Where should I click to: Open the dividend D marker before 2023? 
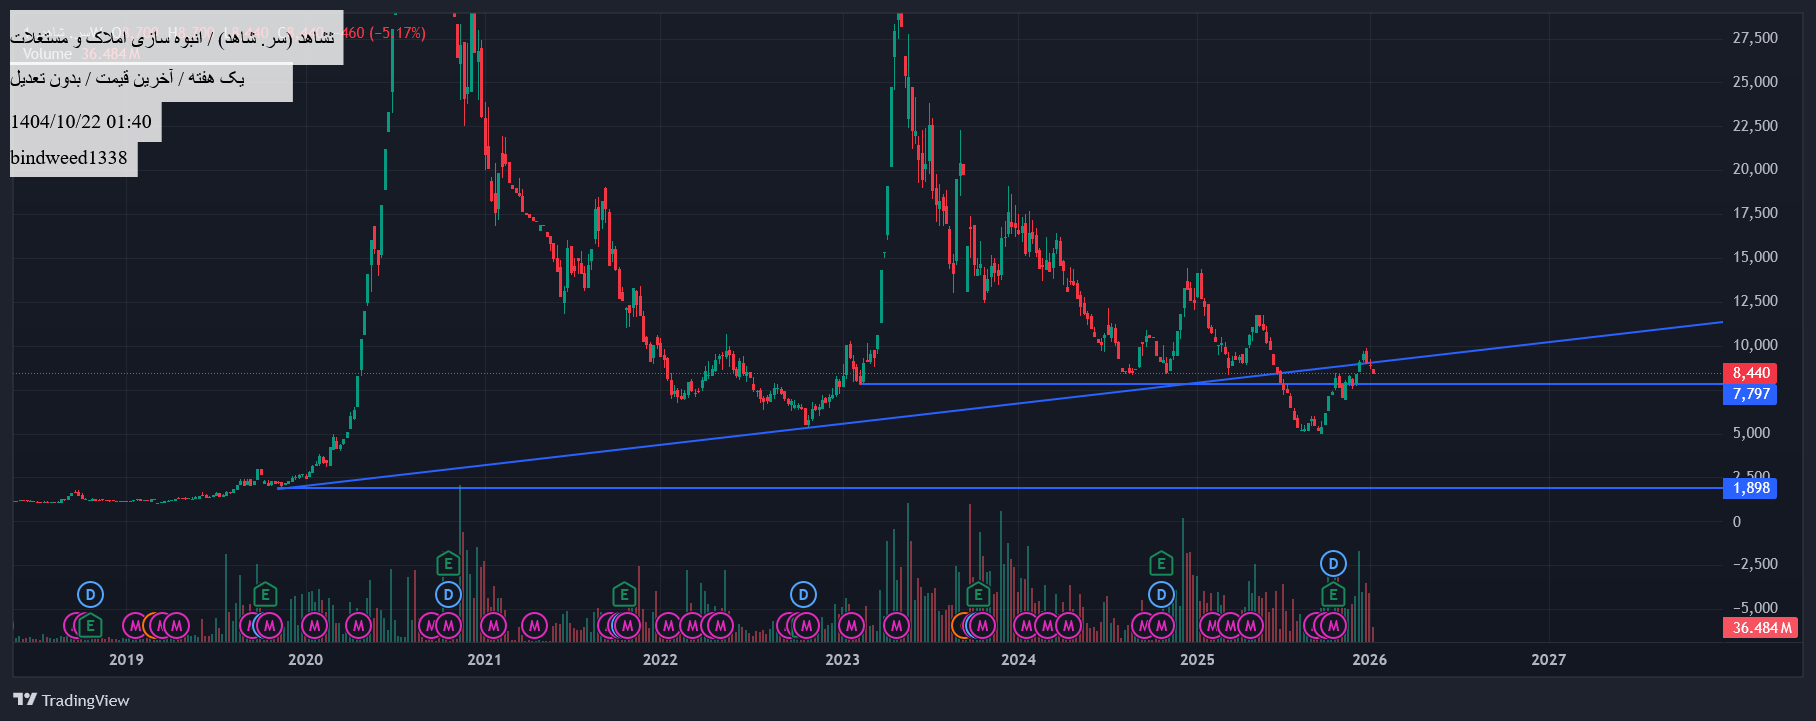[x=803, y=595]
